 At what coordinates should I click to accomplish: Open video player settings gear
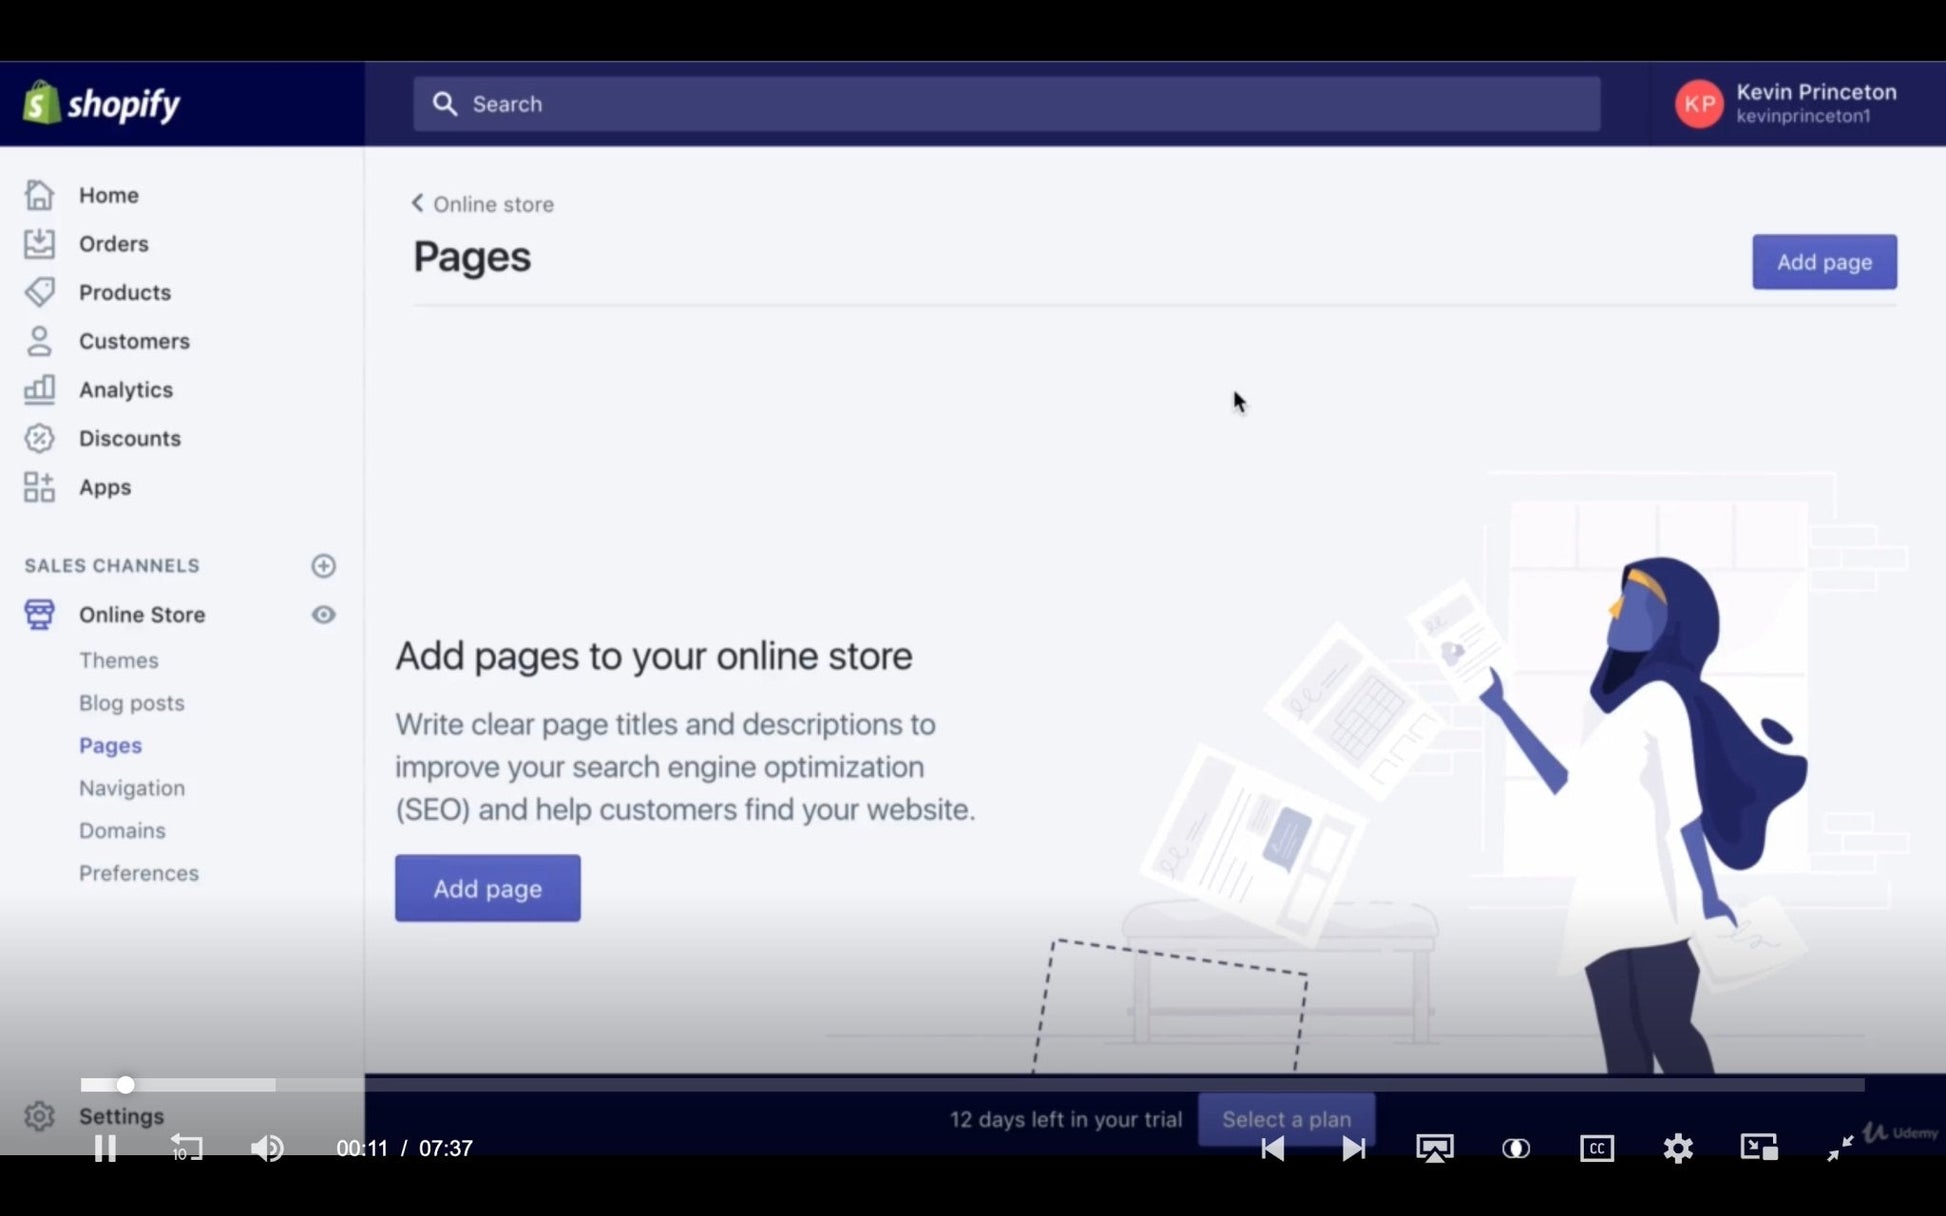(1677, 1148)
